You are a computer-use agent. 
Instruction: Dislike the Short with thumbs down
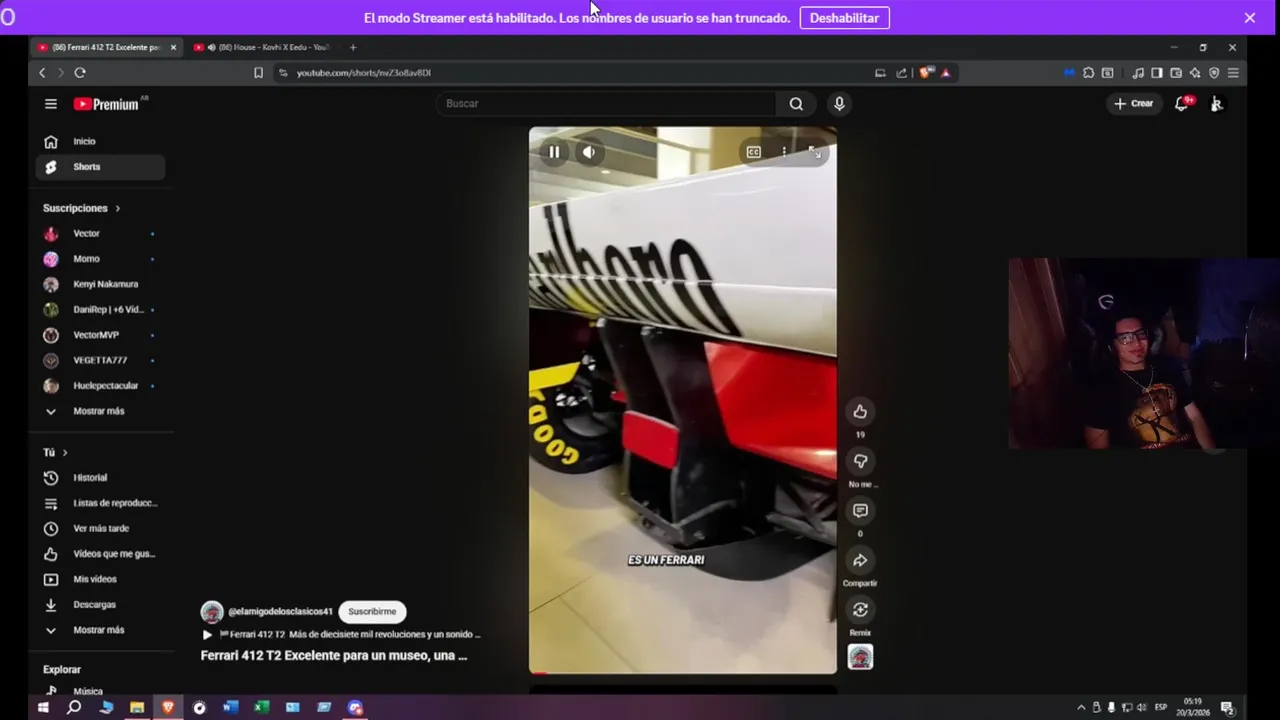[x=860, y=461]
